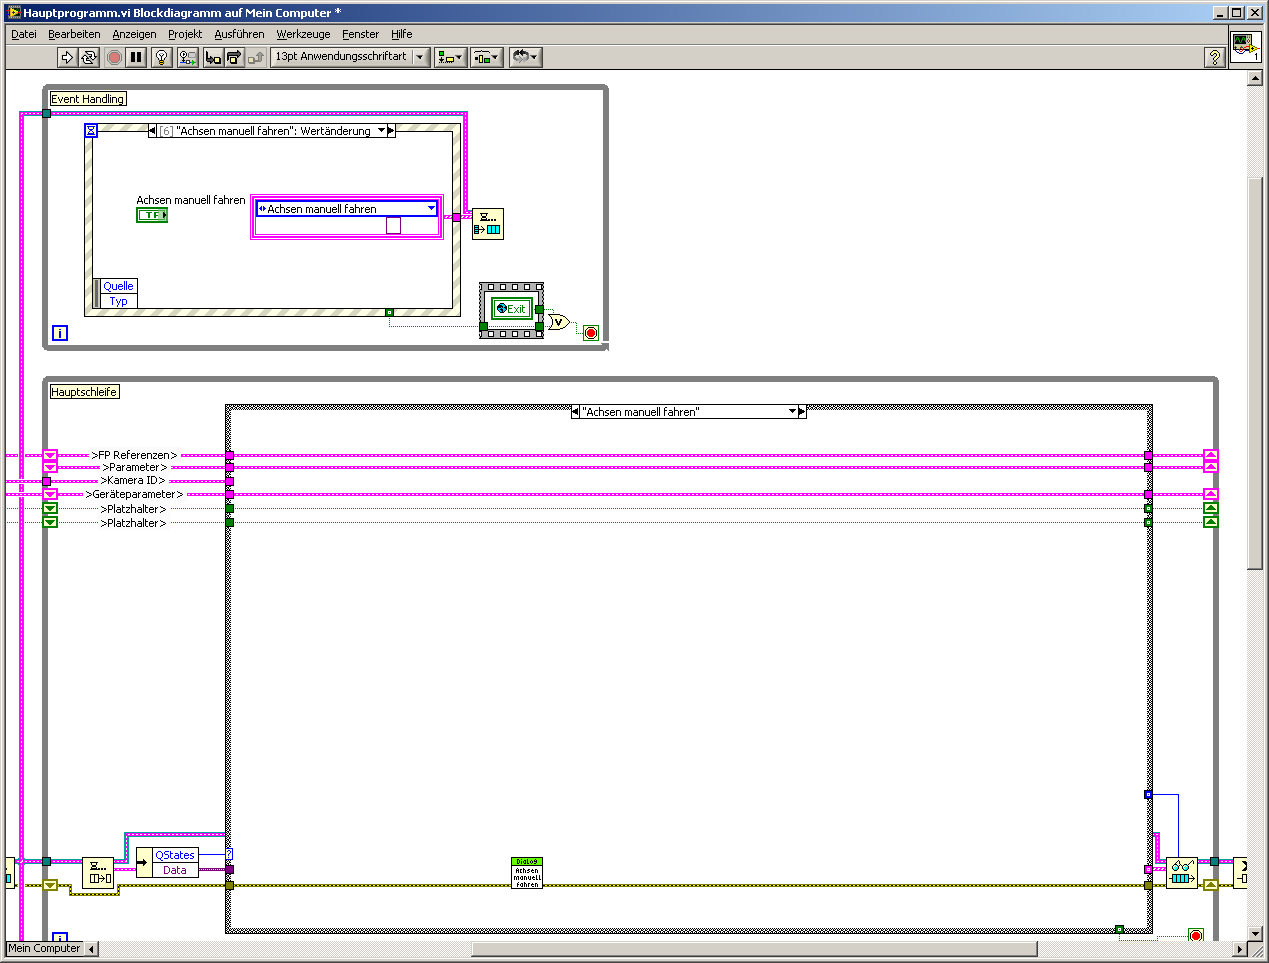Viewport: 1269px width, 963px height.
Task: Open the event case selector dropdown list
Action: [x=381, y=130]
